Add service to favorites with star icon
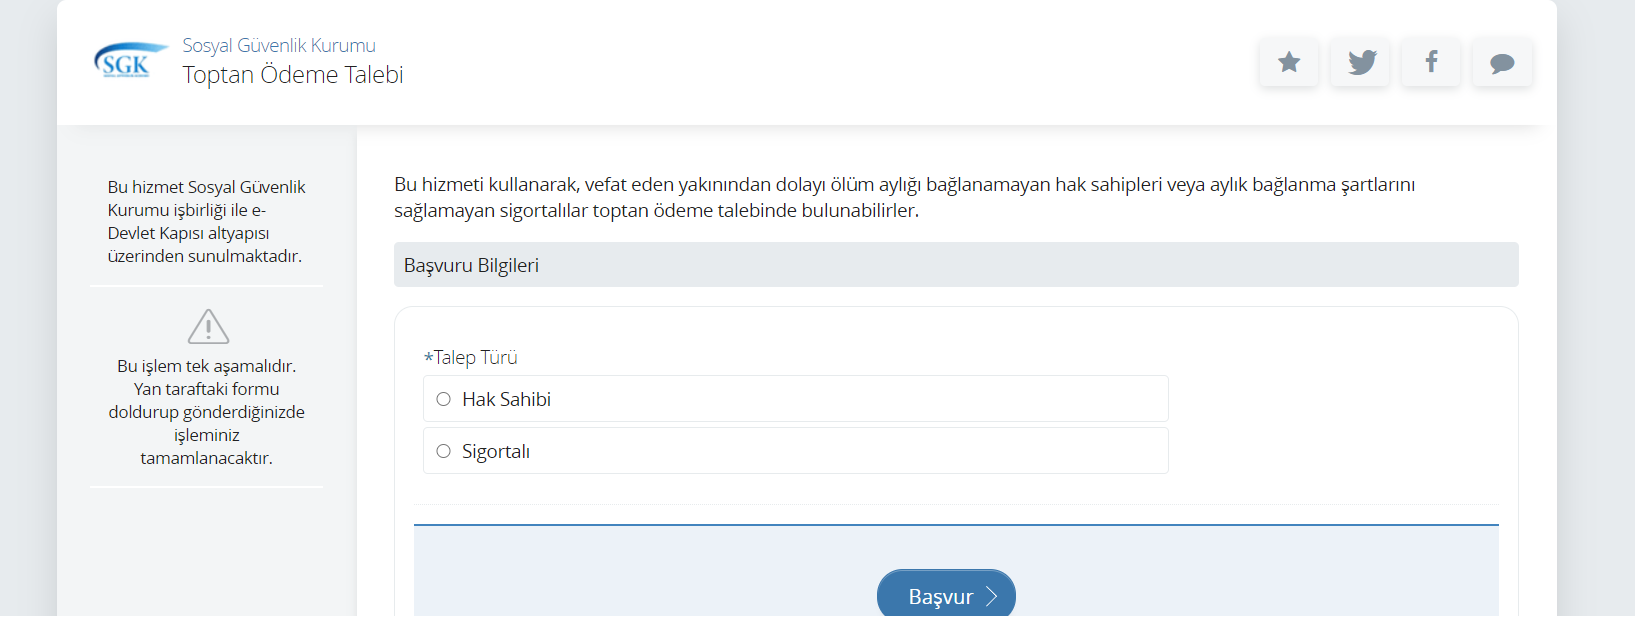 pyautogui.click(x=1289, y=62)
